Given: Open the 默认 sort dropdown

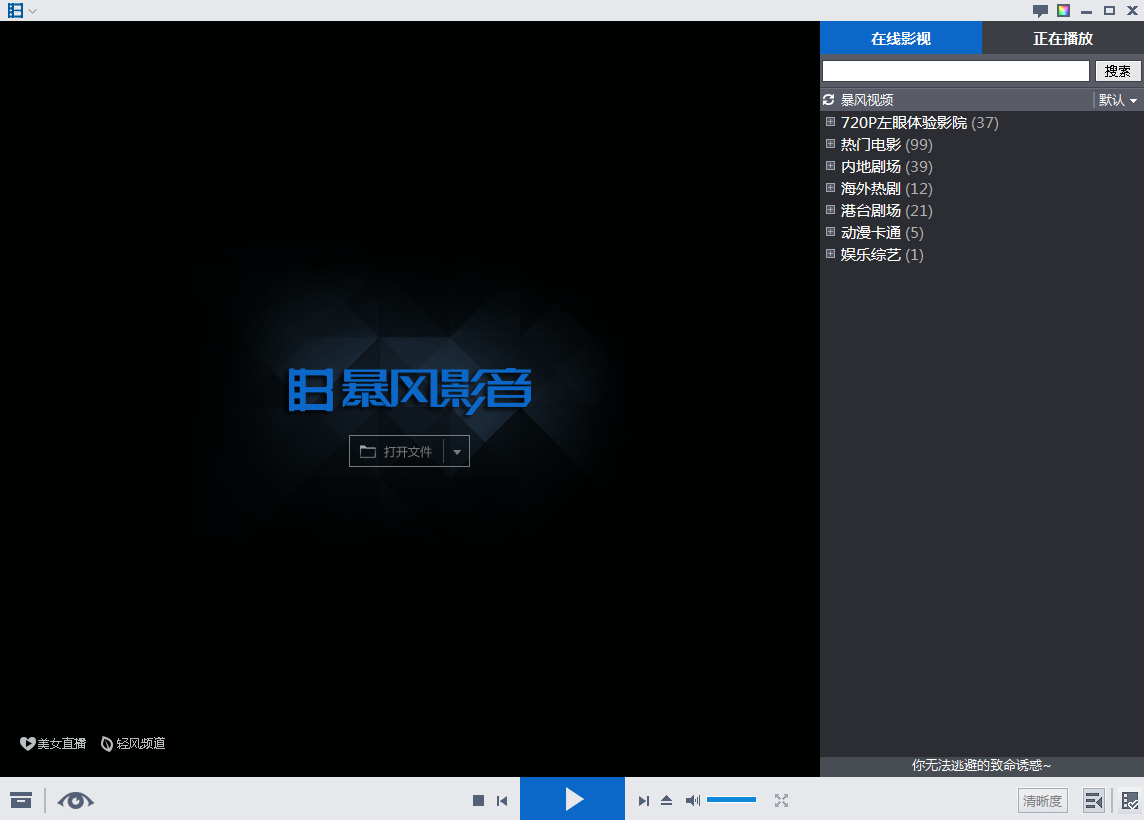Looking at the screenshot, I should (1118, 100).
